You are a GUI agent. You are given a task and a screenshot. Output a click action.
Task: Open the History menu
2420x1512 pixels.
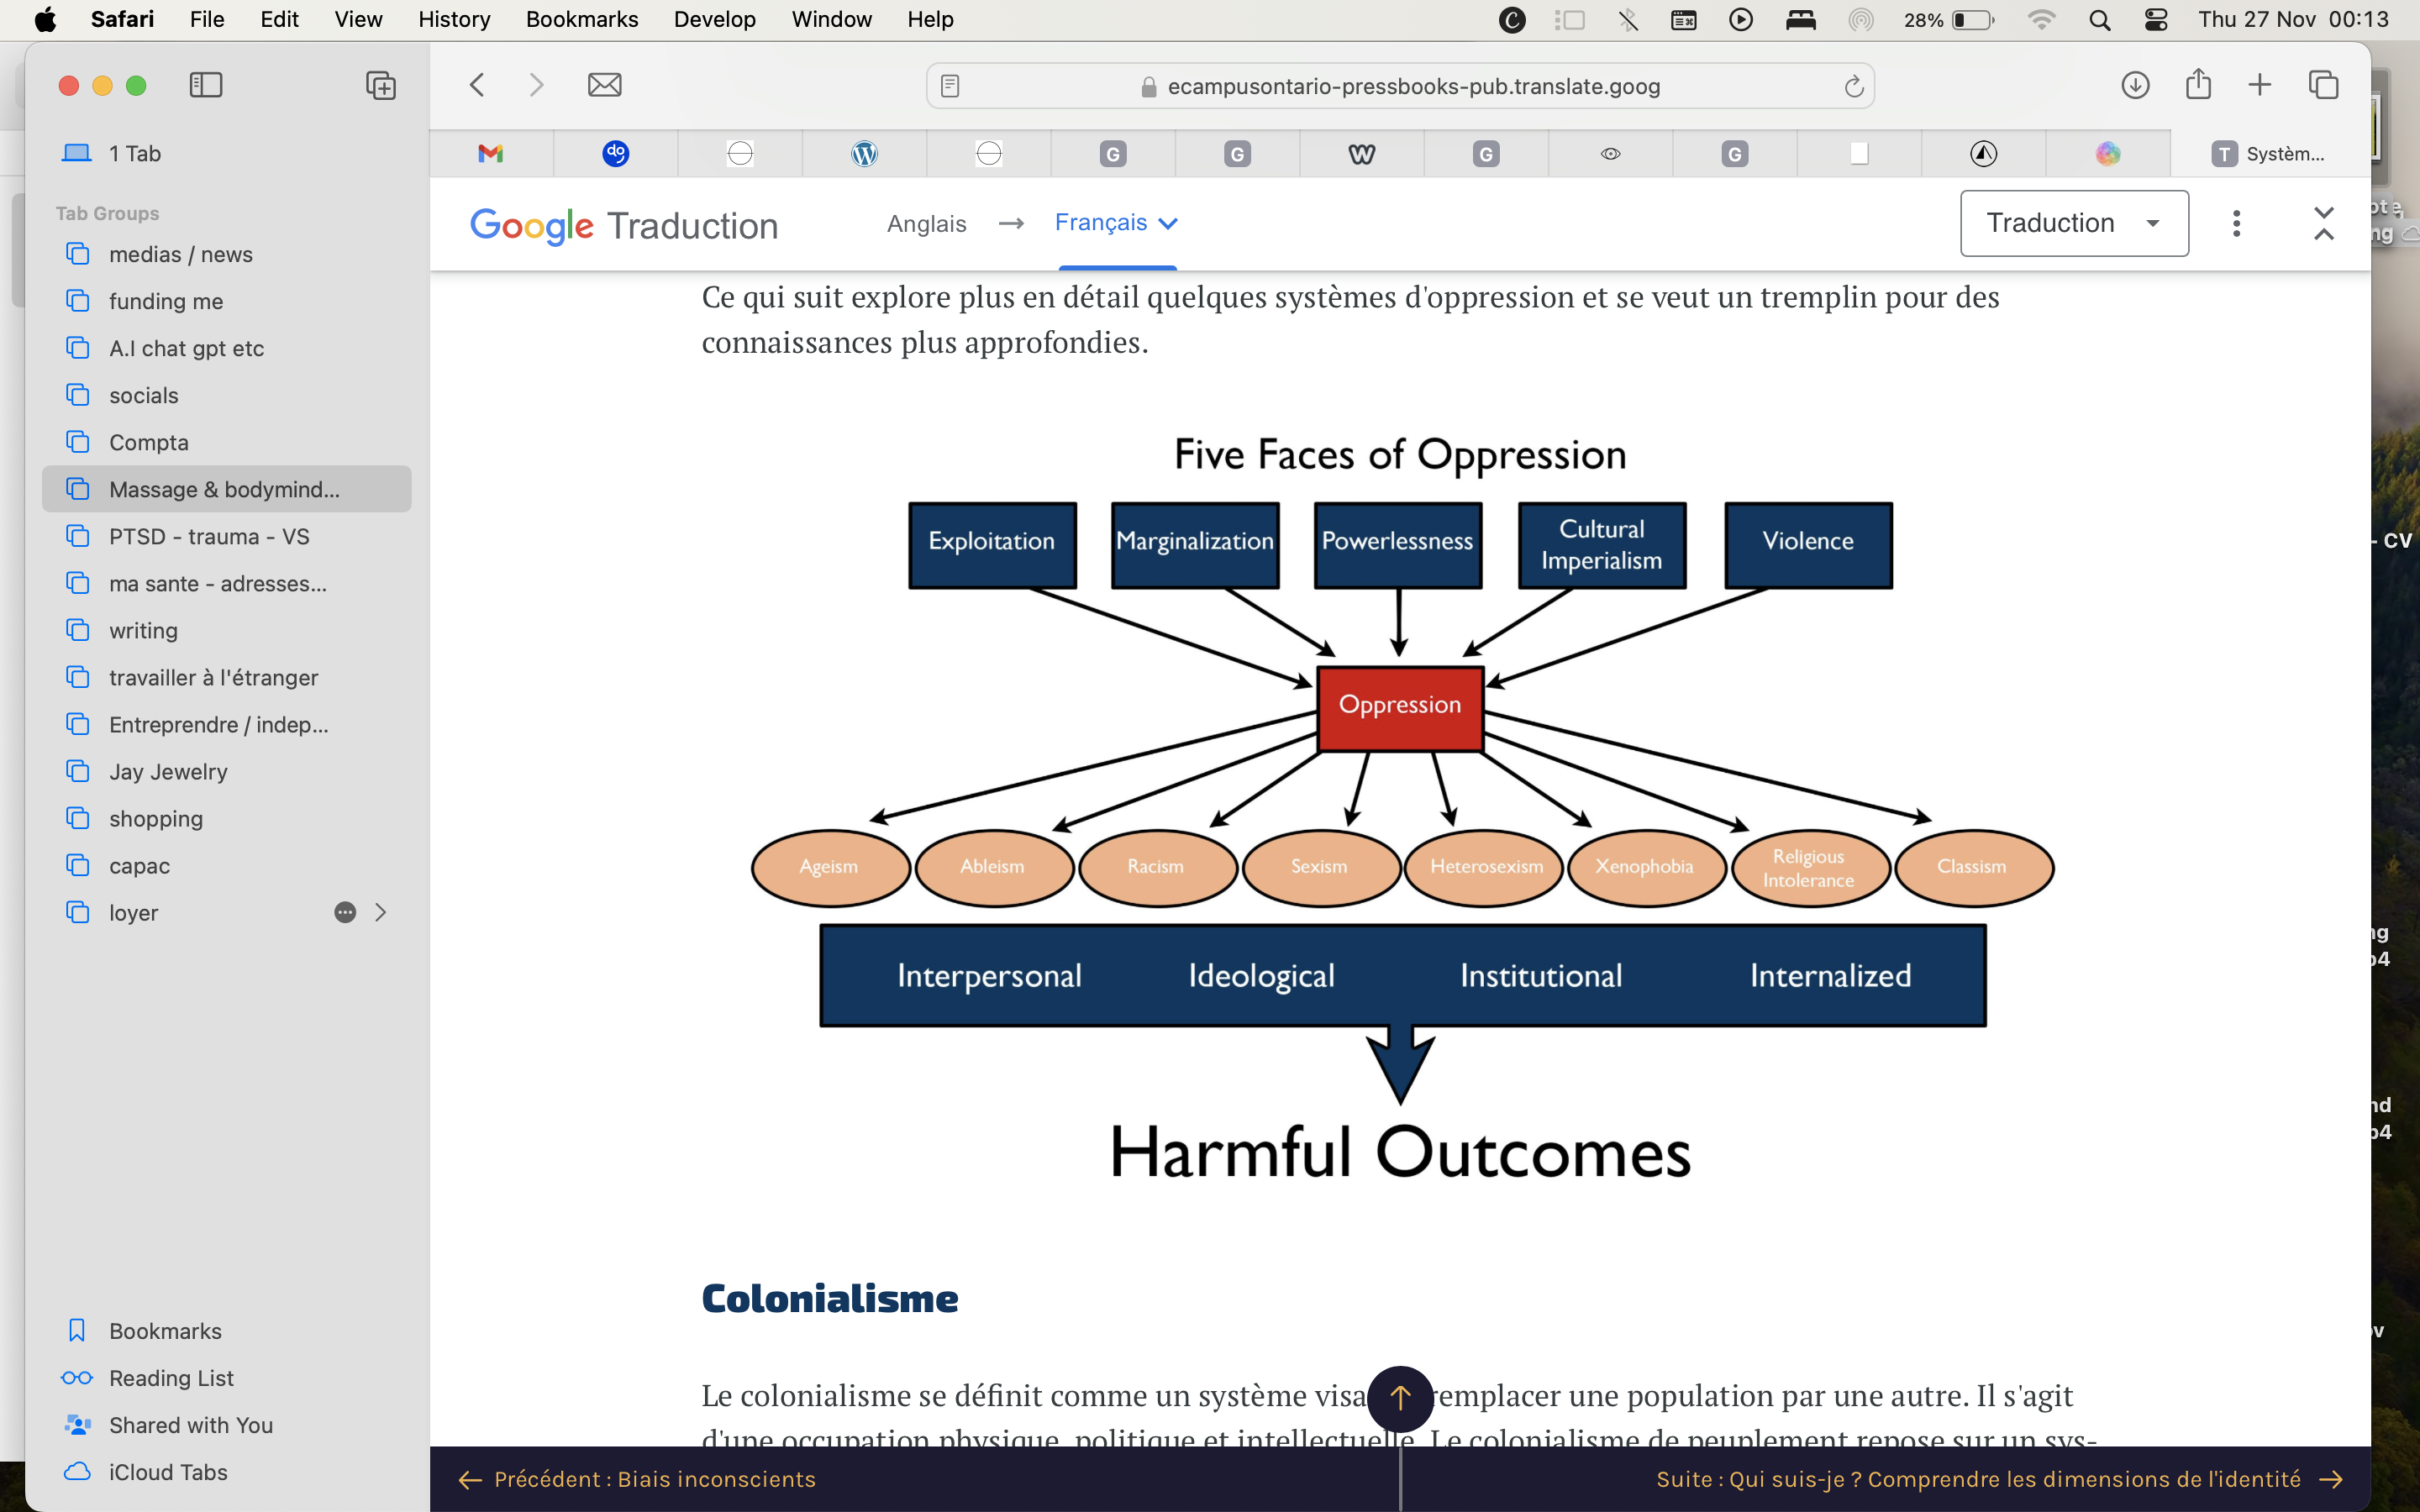[x=453, y=19]
